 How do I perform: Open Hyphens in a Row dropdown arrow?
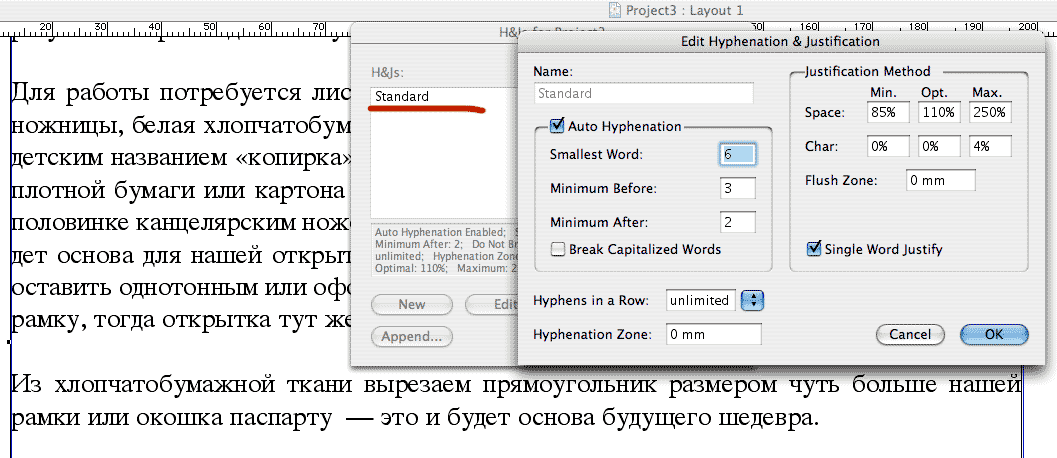[752, 300]
